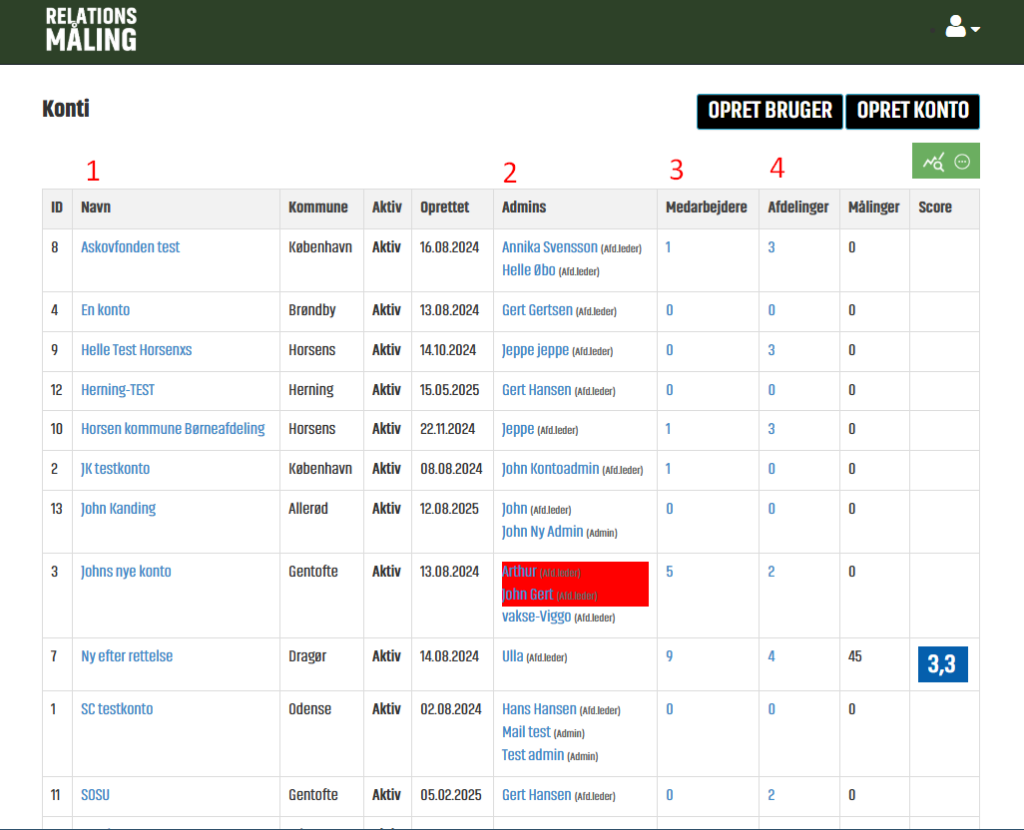Open Medarbejdere count 5 for Johns nye konto
Image resolution: width=1024 pixels, height=830 pixels.
pyautogui.click(x=669, y=572)
